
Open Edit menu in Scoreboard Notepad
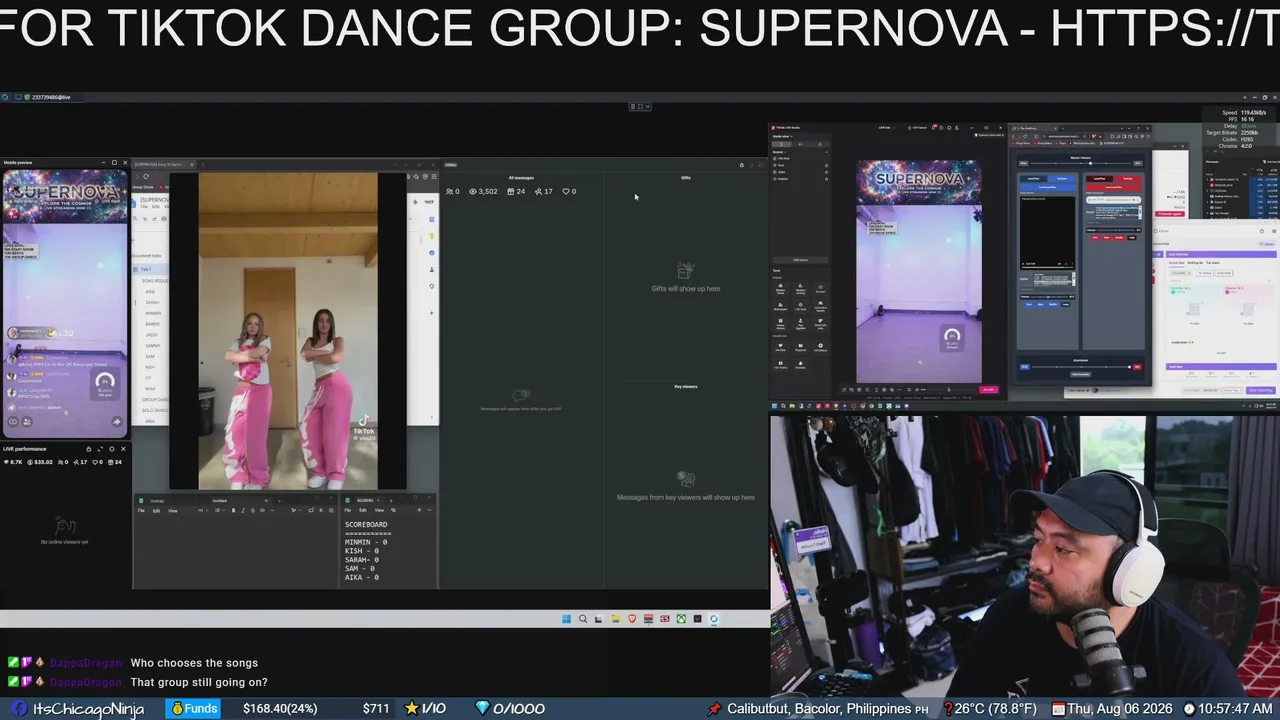(x=363, y=511)
